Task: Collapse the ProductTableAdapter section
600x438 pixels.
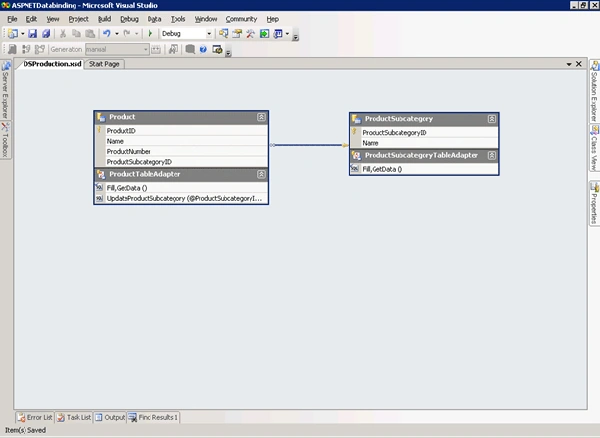Action: [x=261, y=174]
